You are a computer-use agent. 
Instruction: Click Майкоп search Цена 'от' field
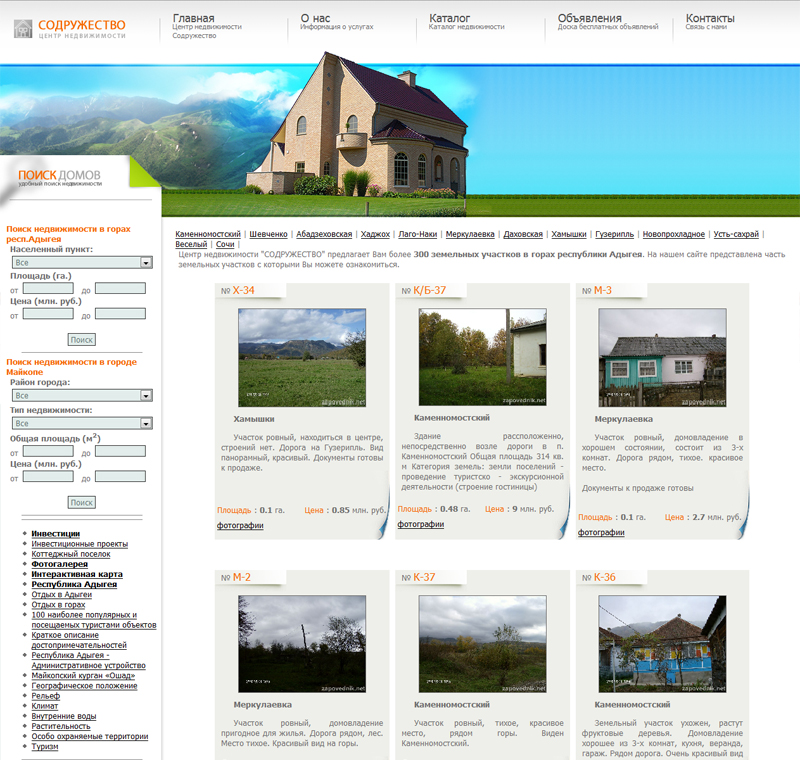pyautogui.click(x=48, y=476)
